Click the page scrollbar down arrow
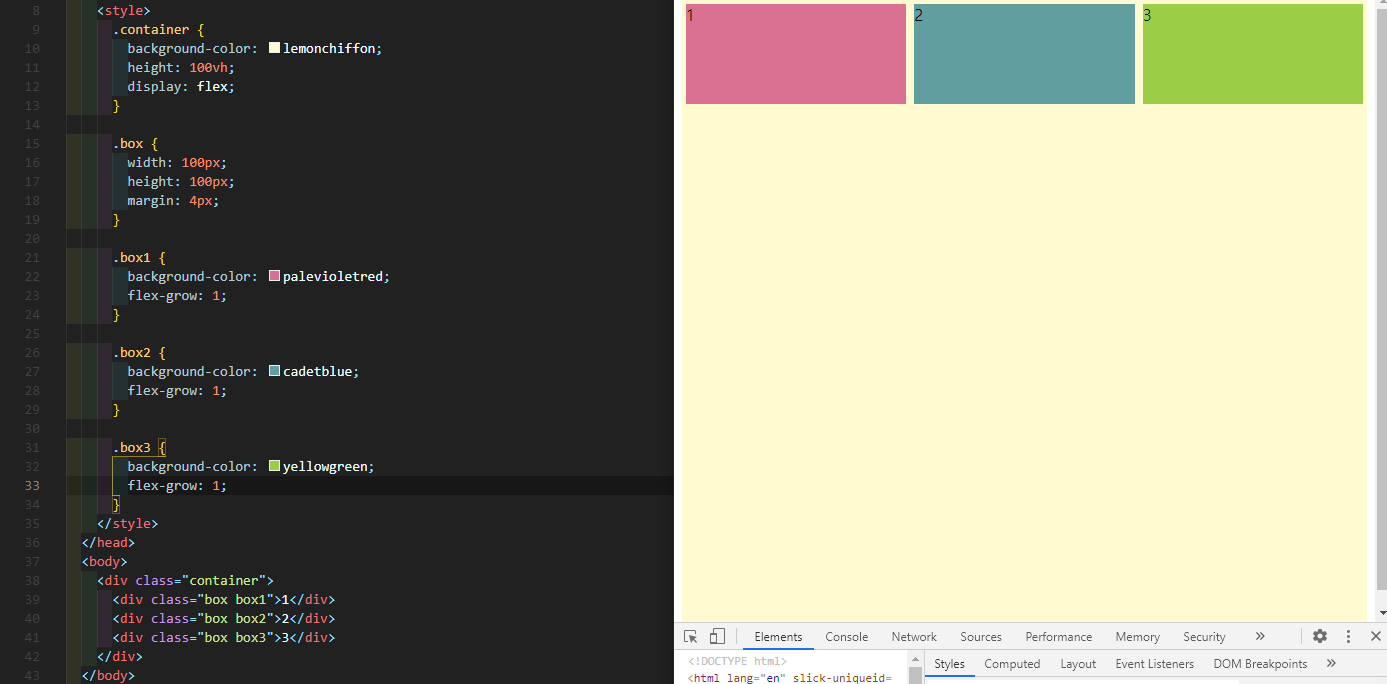The height and width of the screenshot is (684, 1387). tap(1381, 612)
